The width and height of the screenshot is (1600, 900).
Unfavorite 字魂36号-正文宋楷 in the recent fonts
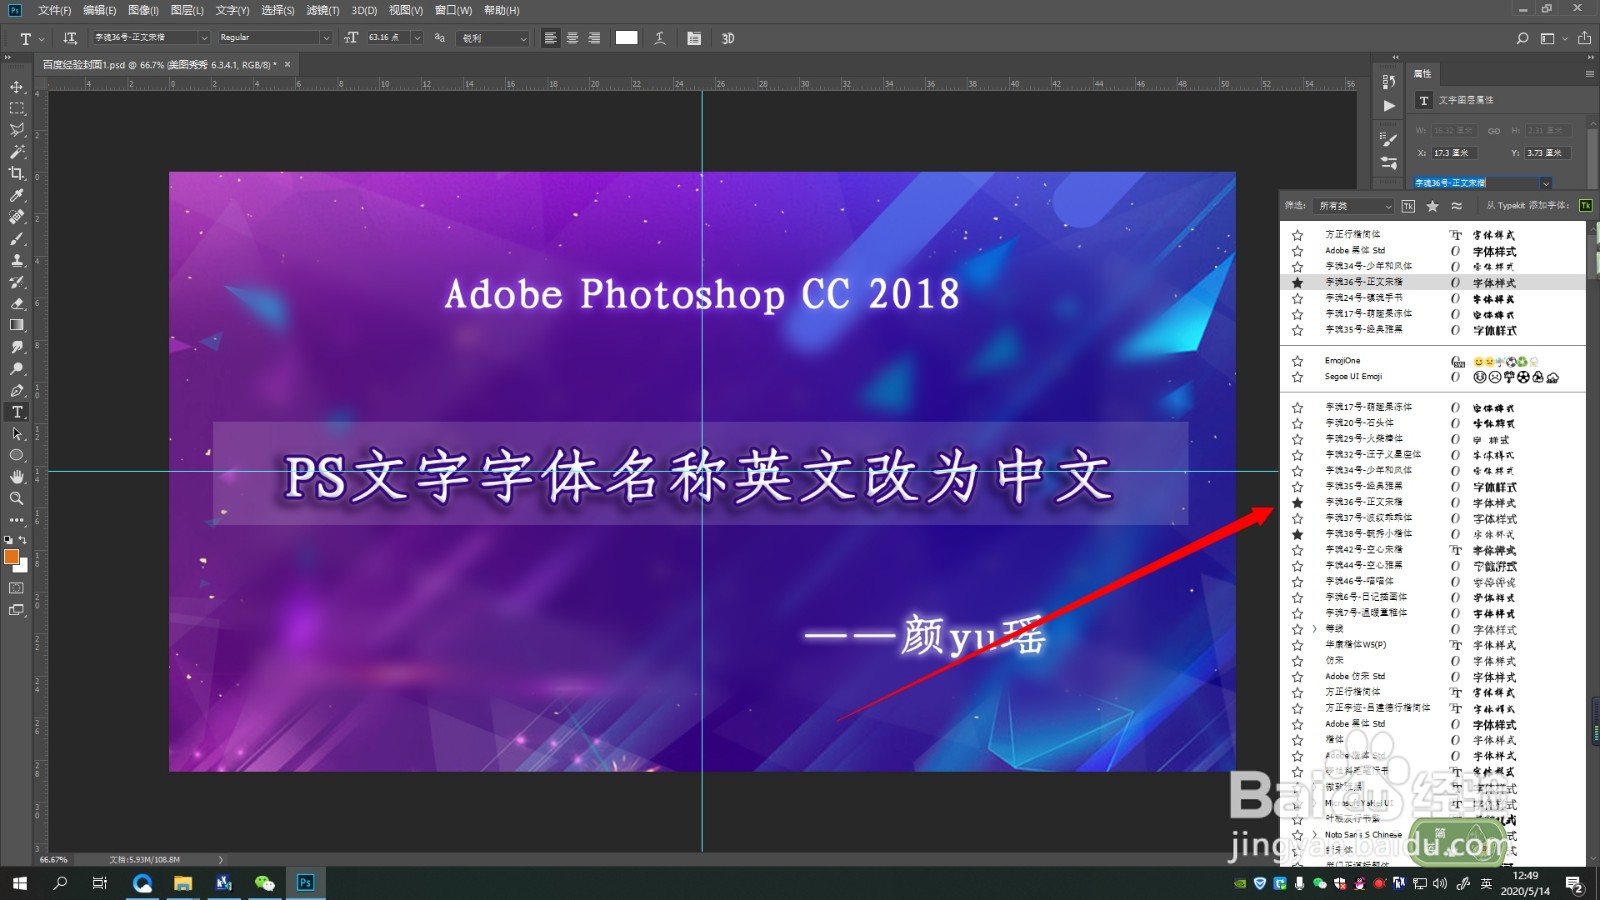click(1297, 283)
